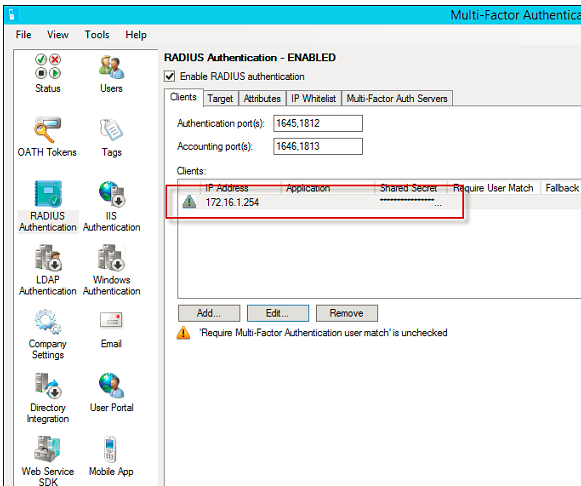The width and height of the screenshot is (581, 486).
Task: Open Company Settings gear icon
Action: pyautogui.click(x=48, y=321)
